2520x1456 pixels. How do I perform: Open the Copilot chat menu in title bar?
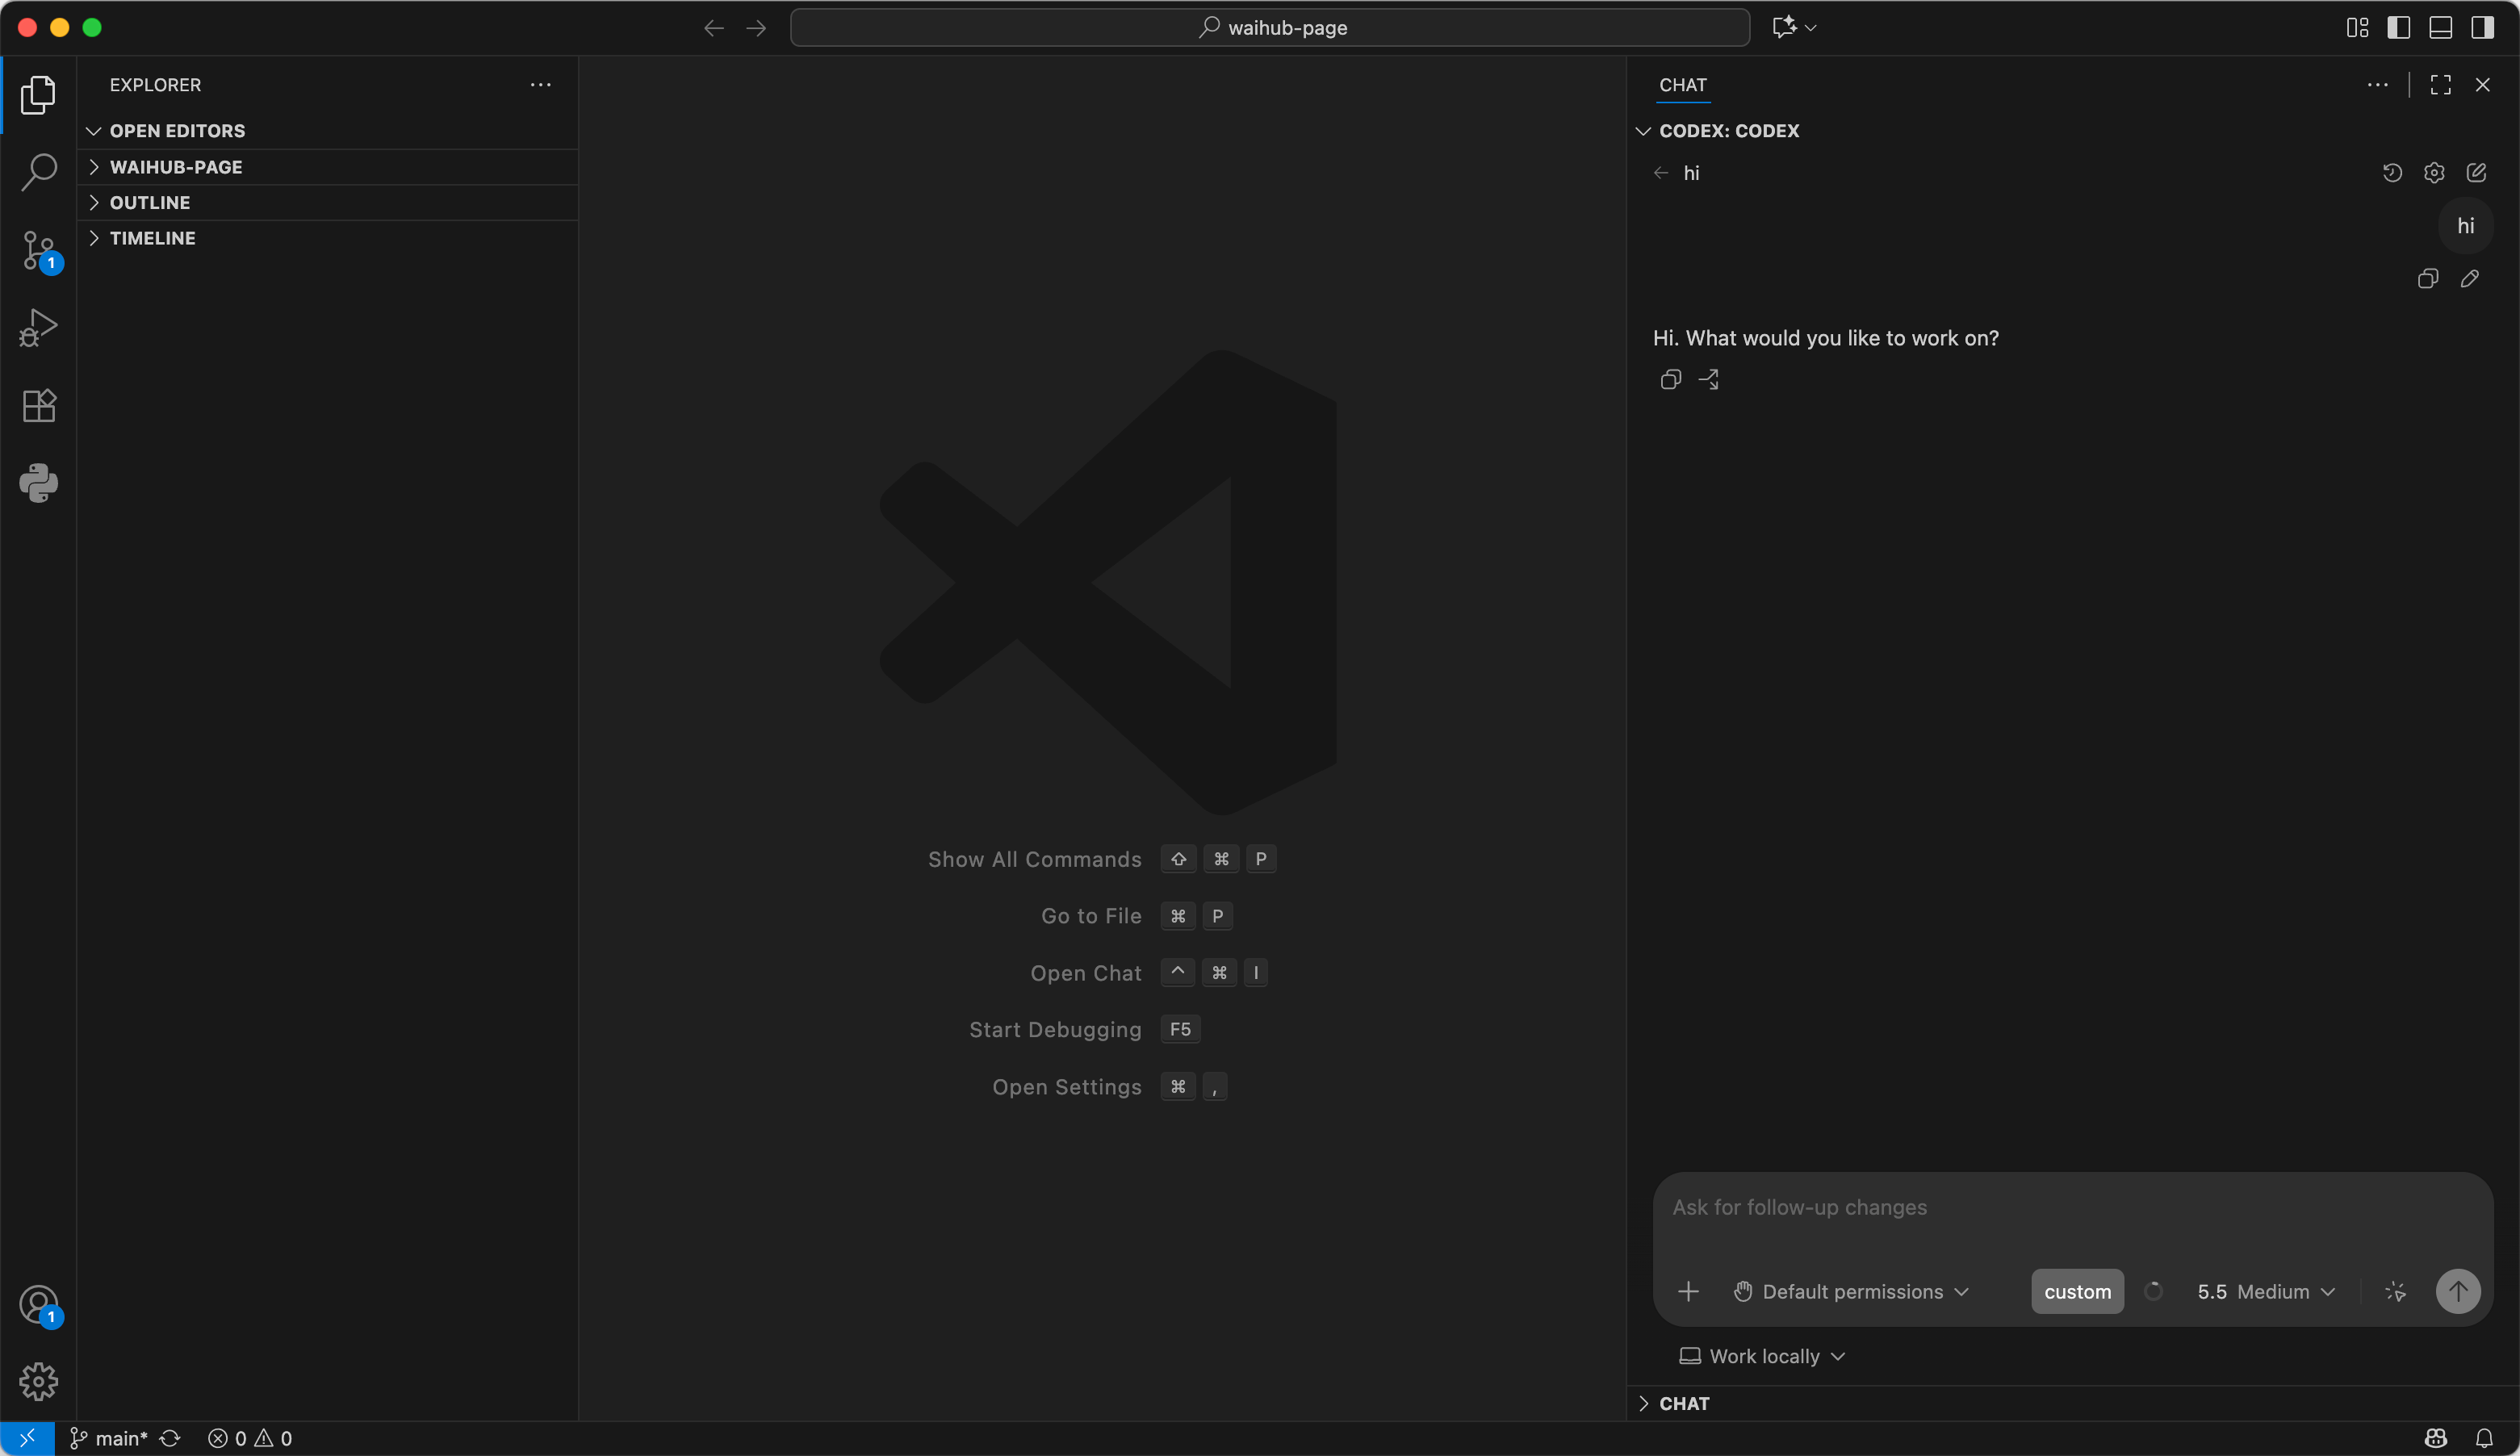click(1794, 27)
